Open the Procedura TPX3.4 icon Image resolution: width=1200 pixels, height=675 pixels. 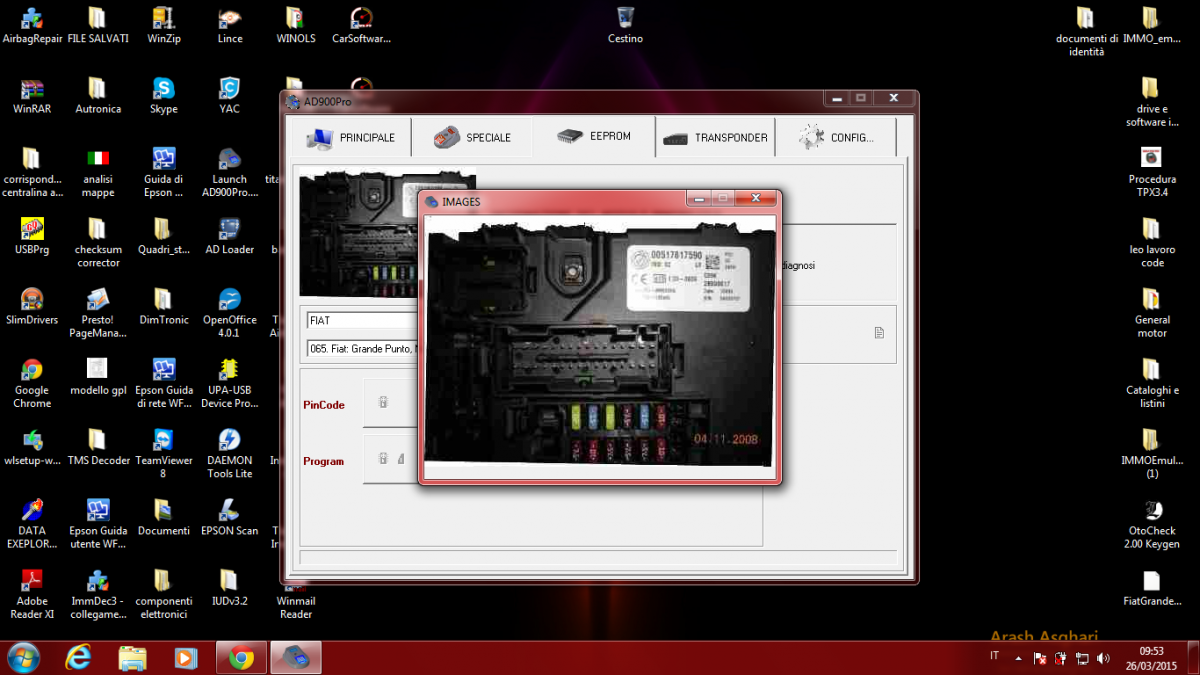tap(1152, 172)
